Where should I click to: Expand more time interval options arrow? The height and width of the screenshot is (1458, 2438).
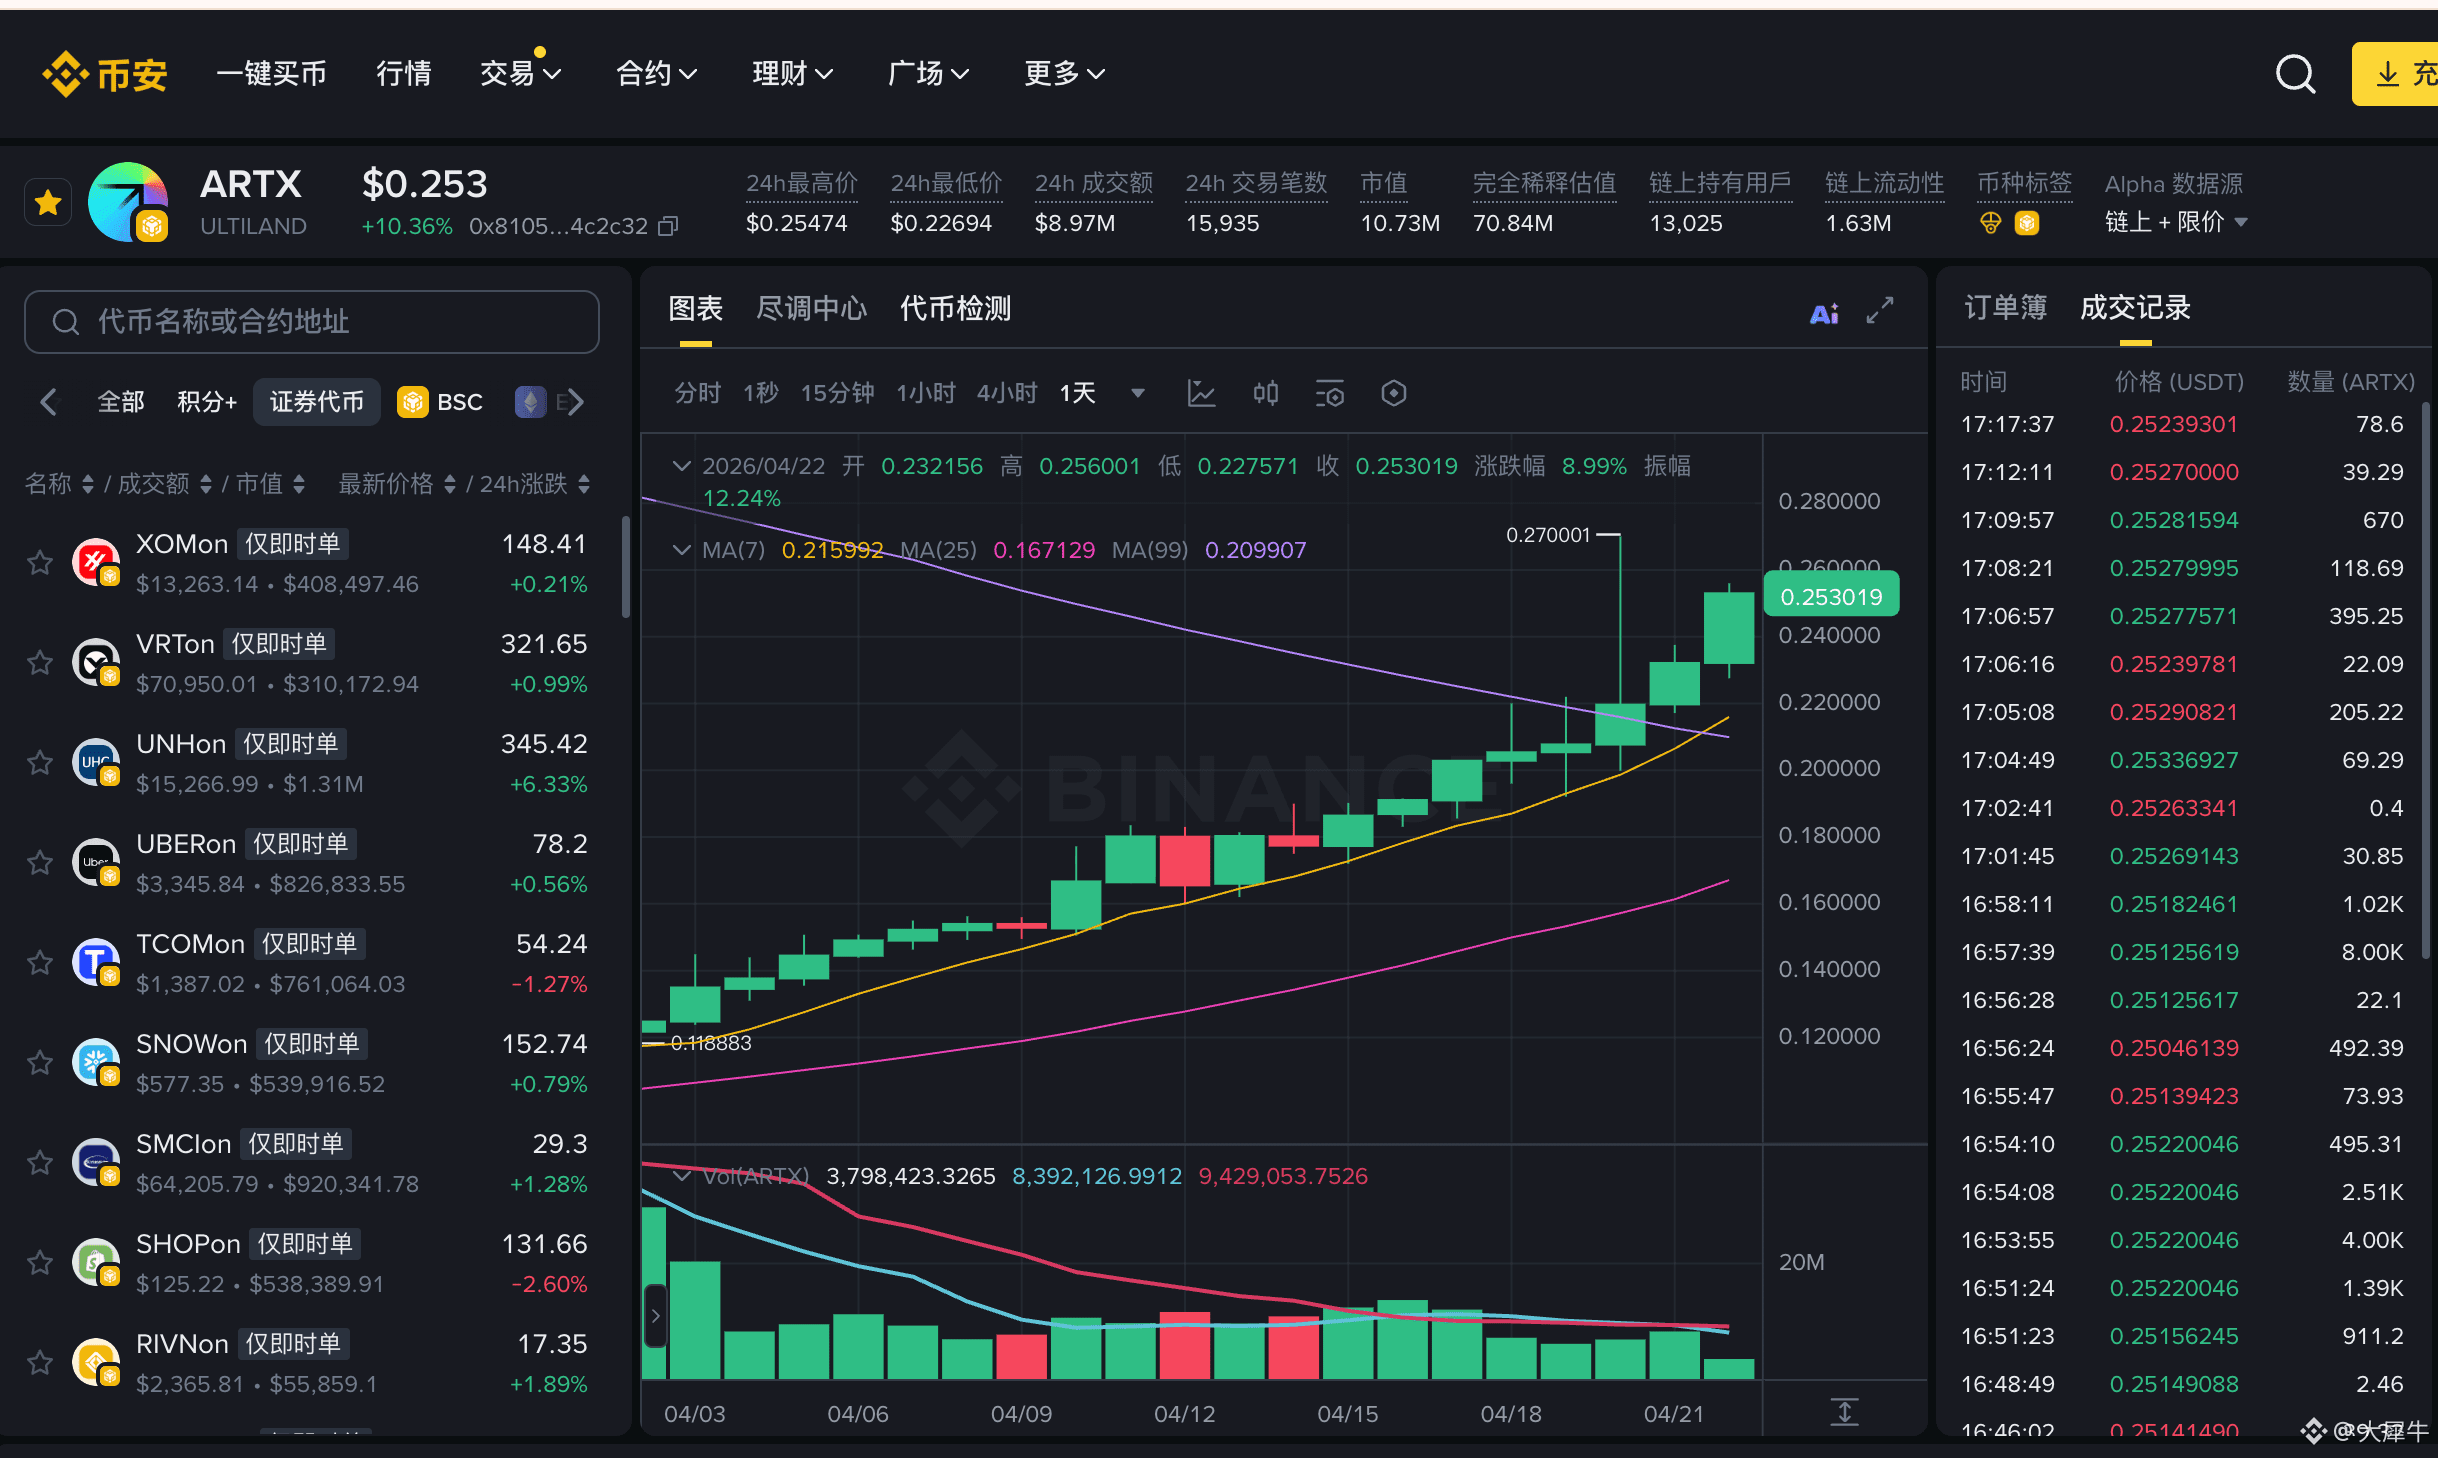tap(1137, 393)
